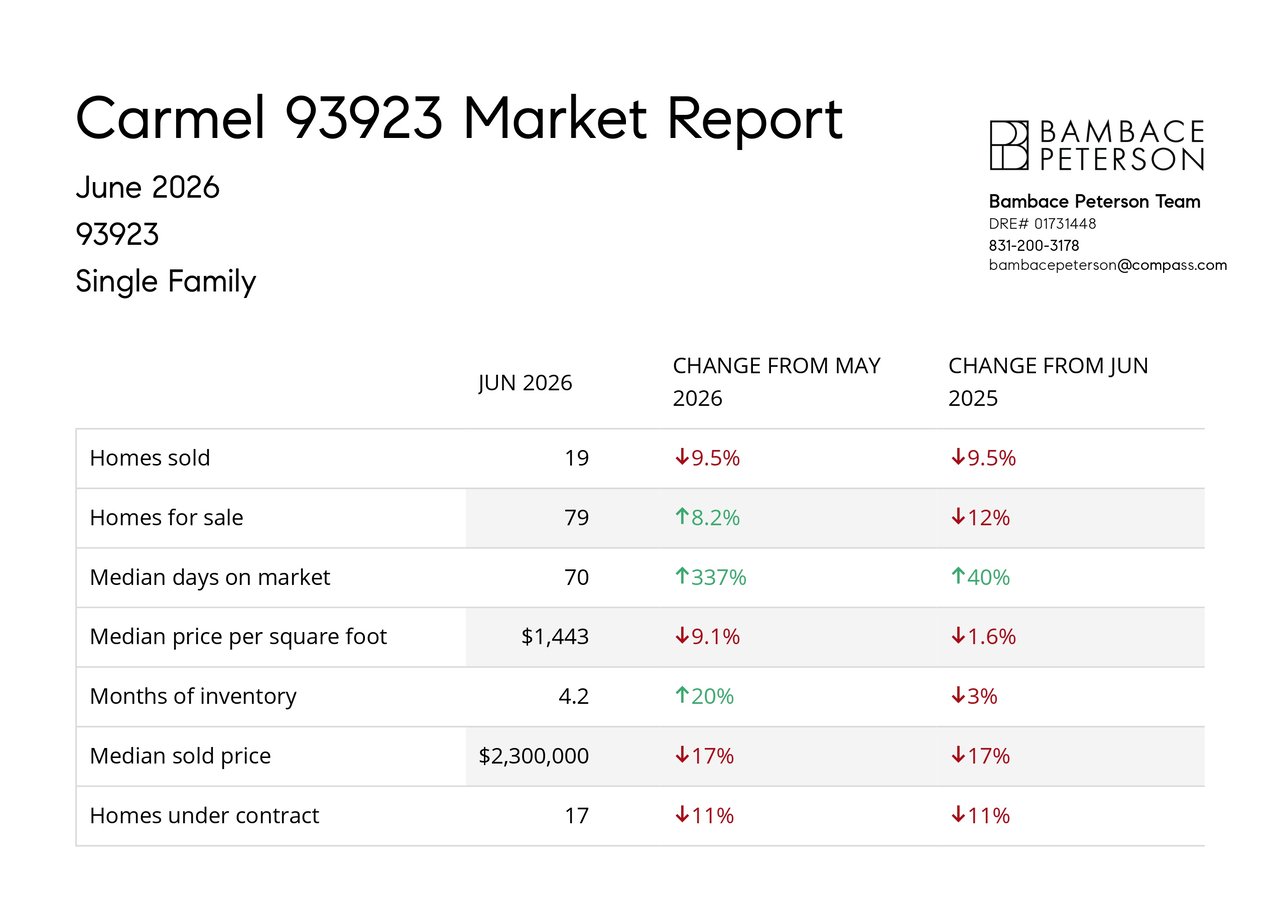Click the Median days on market label

coord(210,577)
